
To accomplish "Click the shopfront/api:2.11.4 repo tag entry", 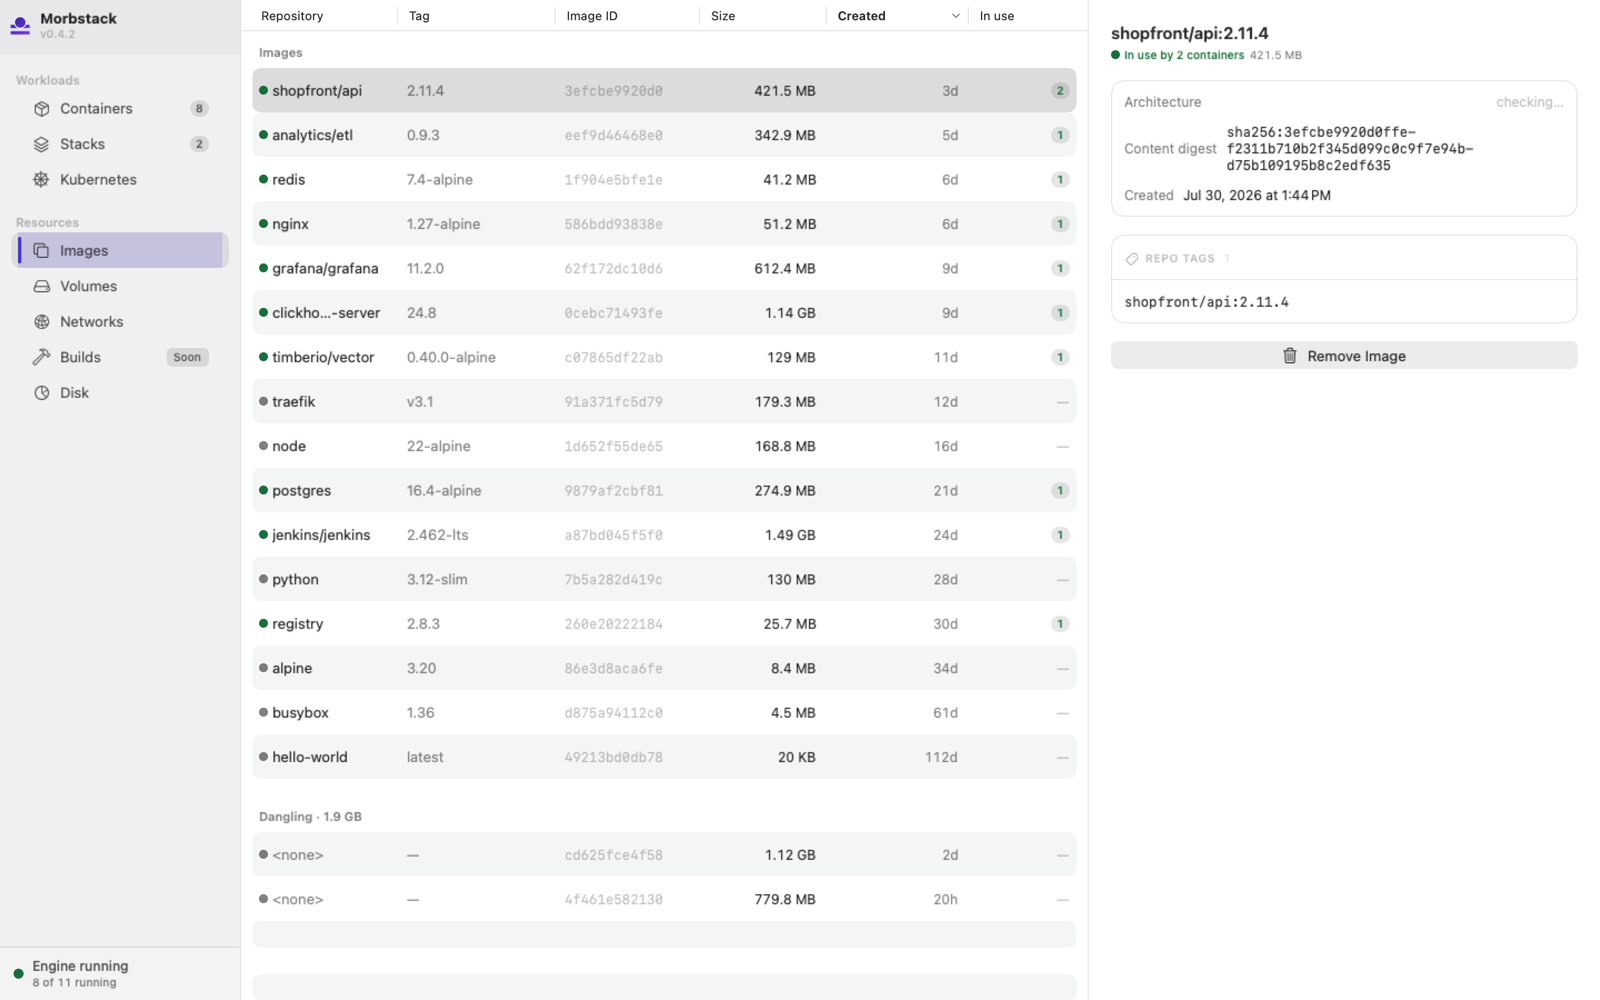I will [x=1206, y=302].
